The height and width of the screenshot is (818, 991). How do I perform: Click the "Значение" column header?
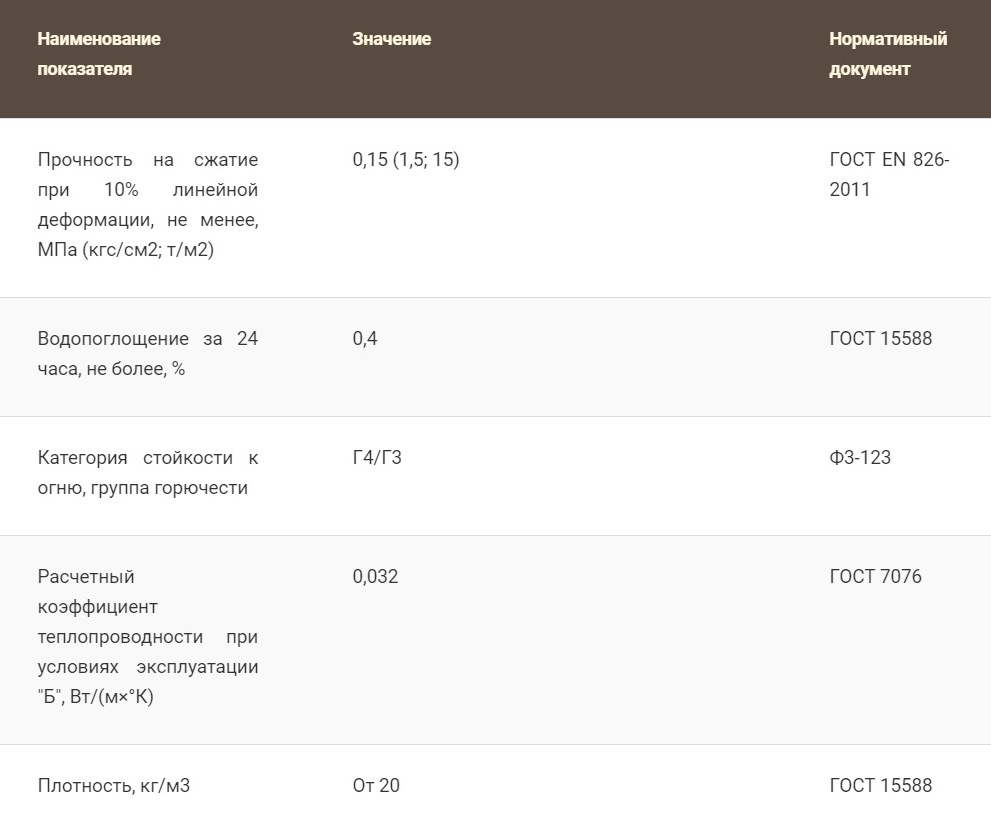pyautogui.click(x=391, y=39)
